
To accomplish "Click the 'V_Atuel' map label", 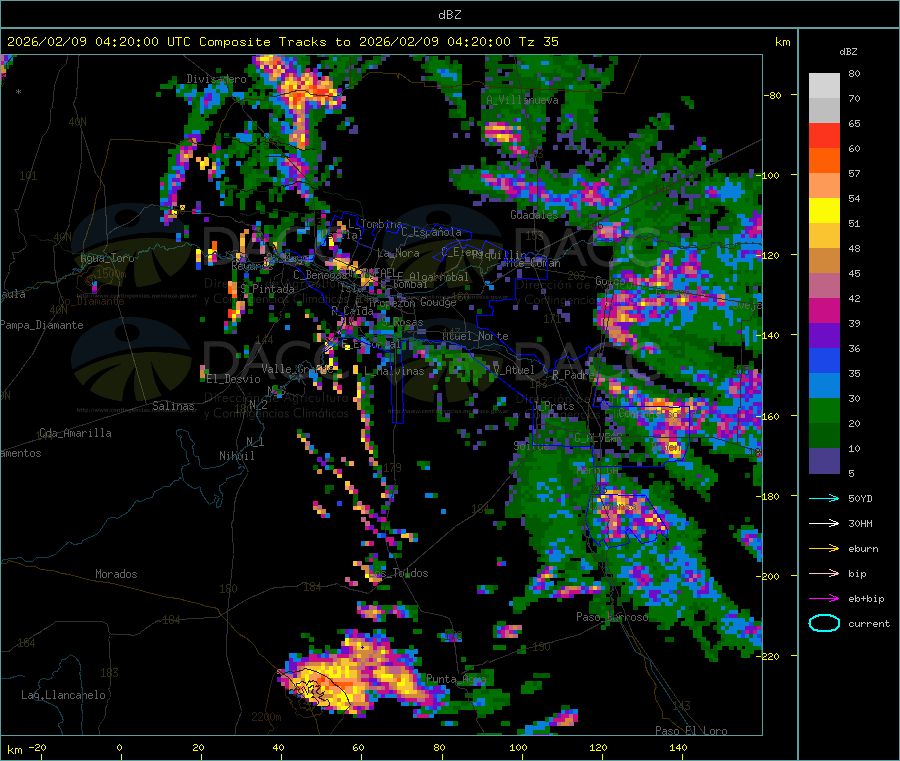I will [514, 370].
